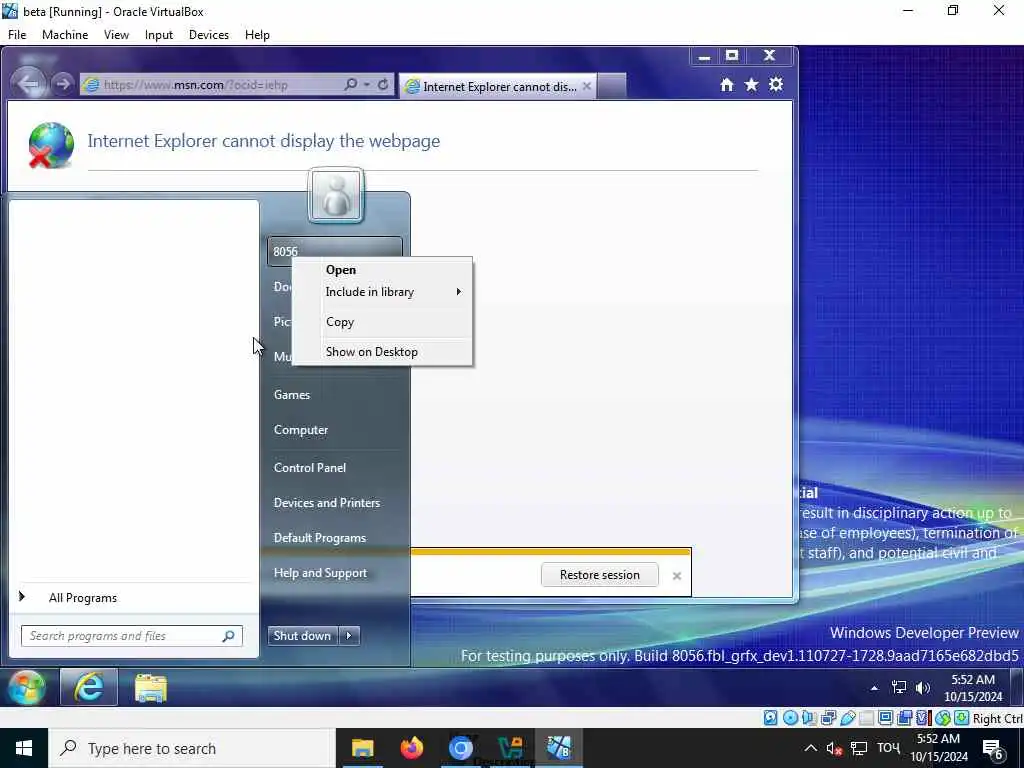Click the user account picture in Start menu

click(x=336, y=195)
